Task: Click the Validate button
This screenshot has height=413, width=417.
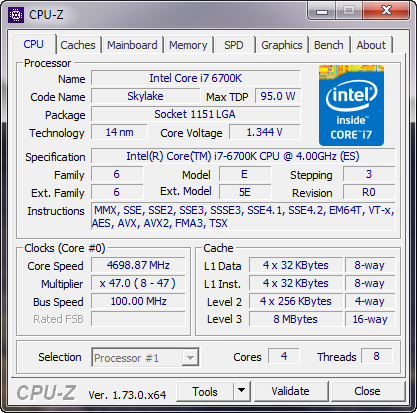Action: (290, 391)
